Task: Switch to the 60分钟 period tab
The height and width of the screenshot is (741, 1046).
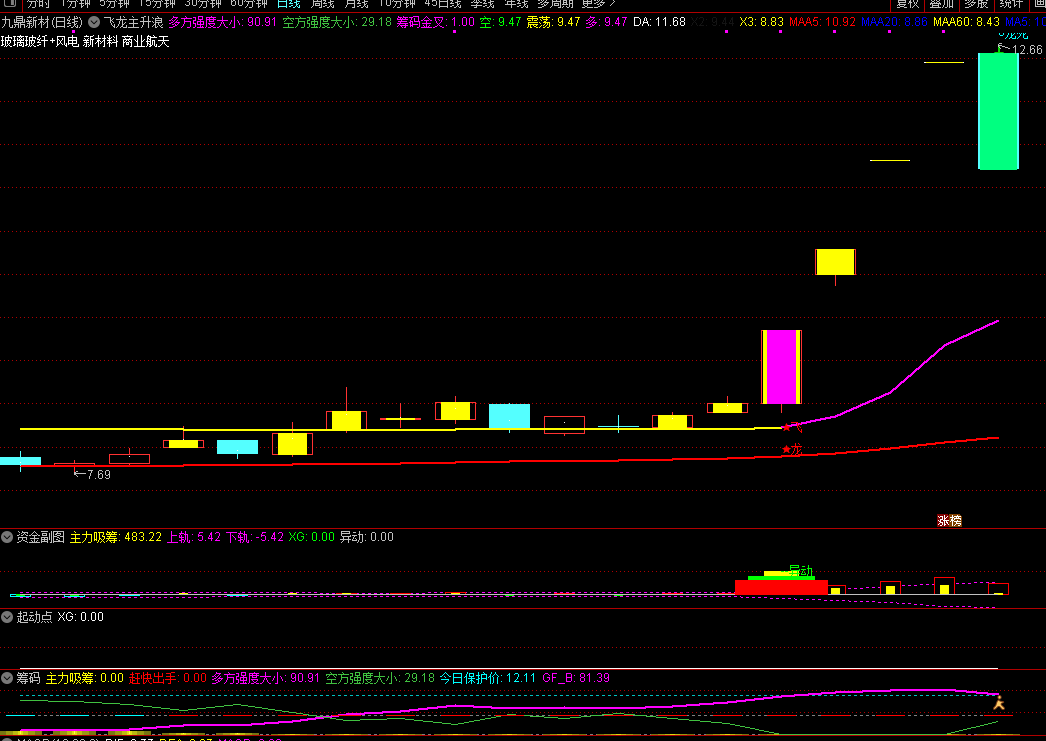Action: point(249,4)
